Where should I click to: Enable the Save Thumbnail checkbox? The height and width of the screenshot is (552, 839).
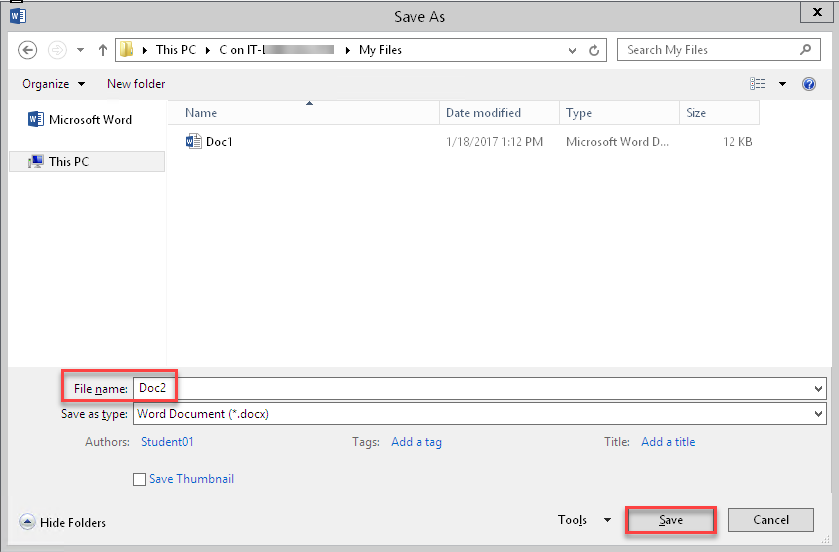click(x=140, y=480)
